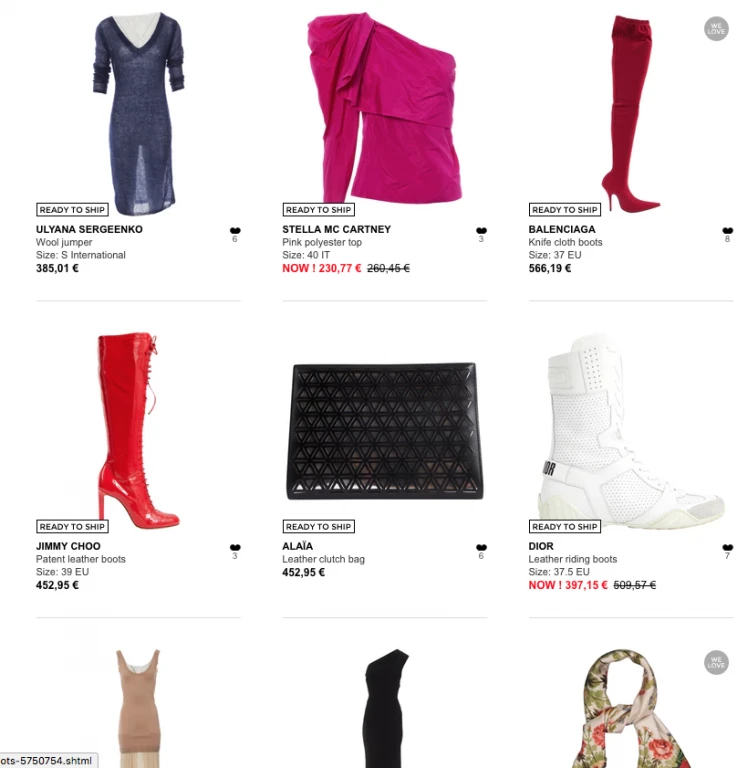
Task: Click heart icon for Stella McCartney top
Action: tap(482, 230)
